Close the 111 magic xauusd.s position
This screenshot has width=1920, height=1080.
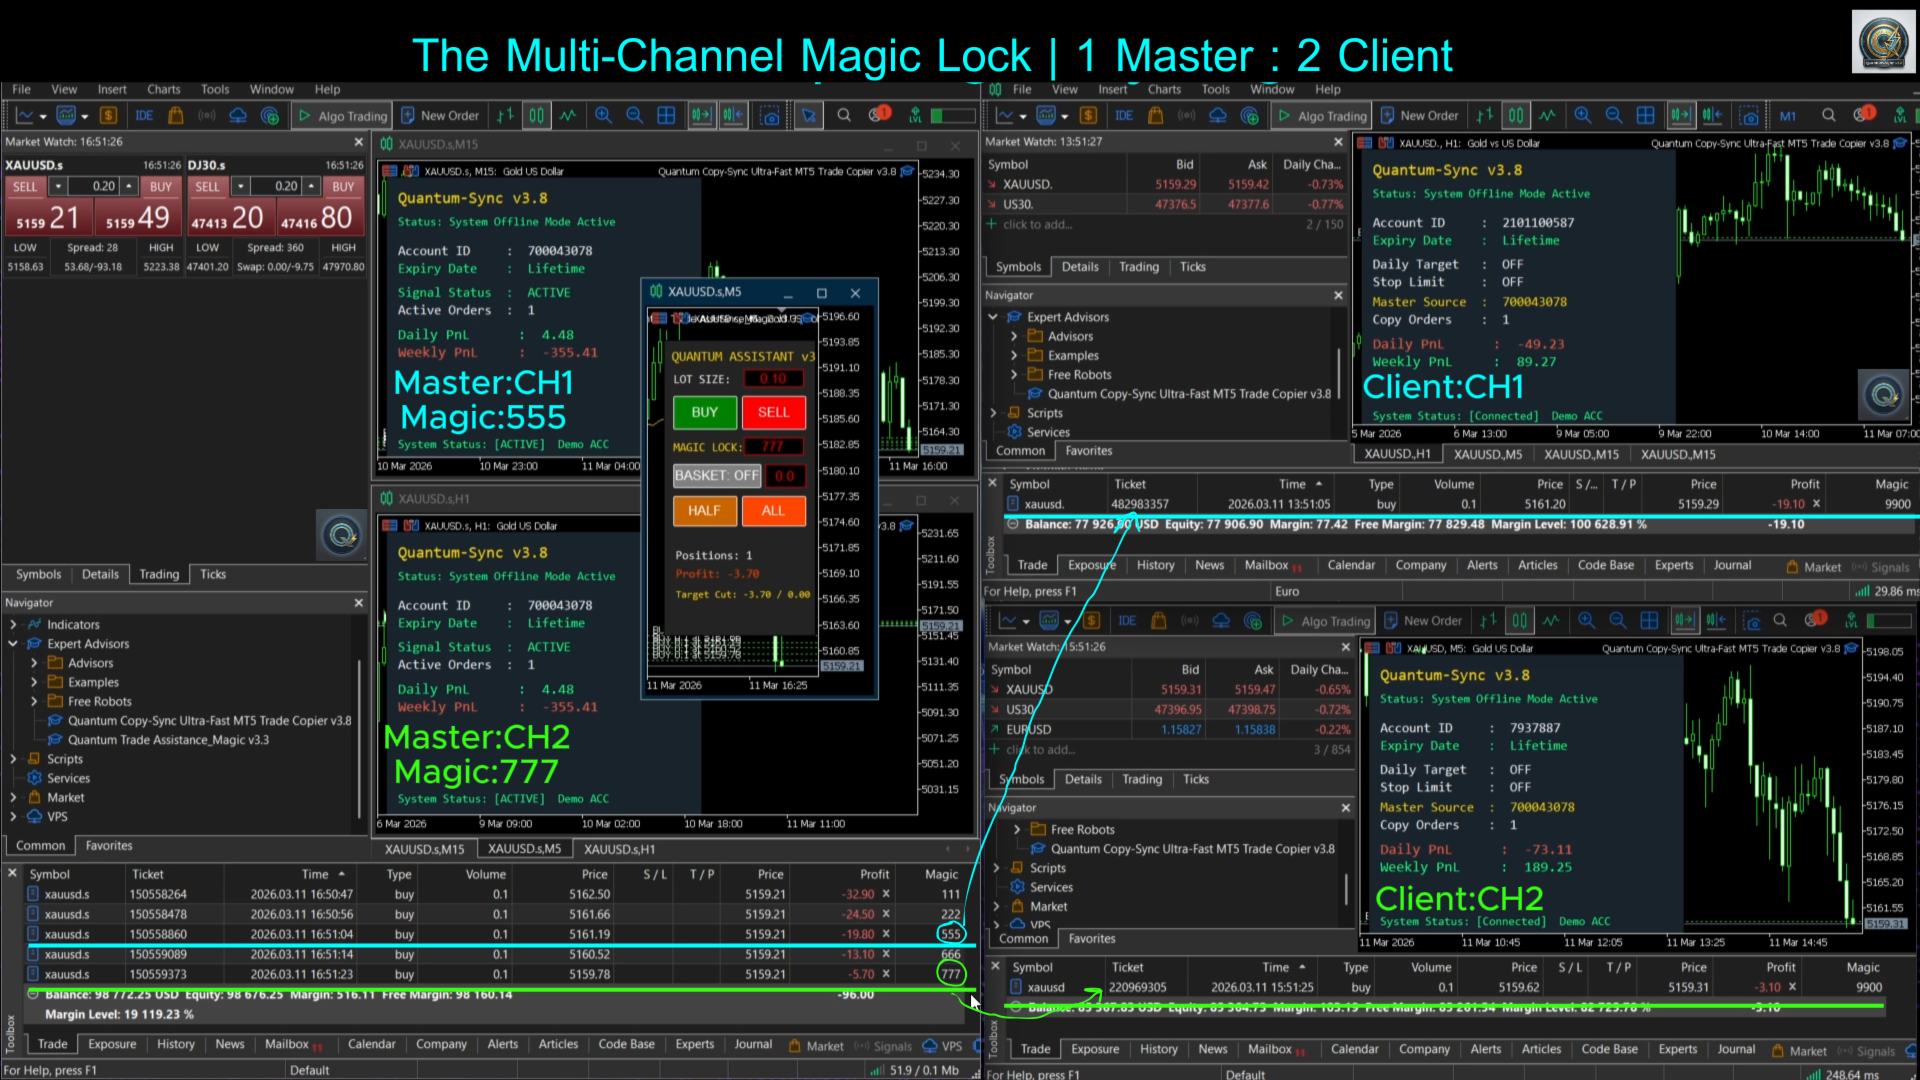point(886,894)
